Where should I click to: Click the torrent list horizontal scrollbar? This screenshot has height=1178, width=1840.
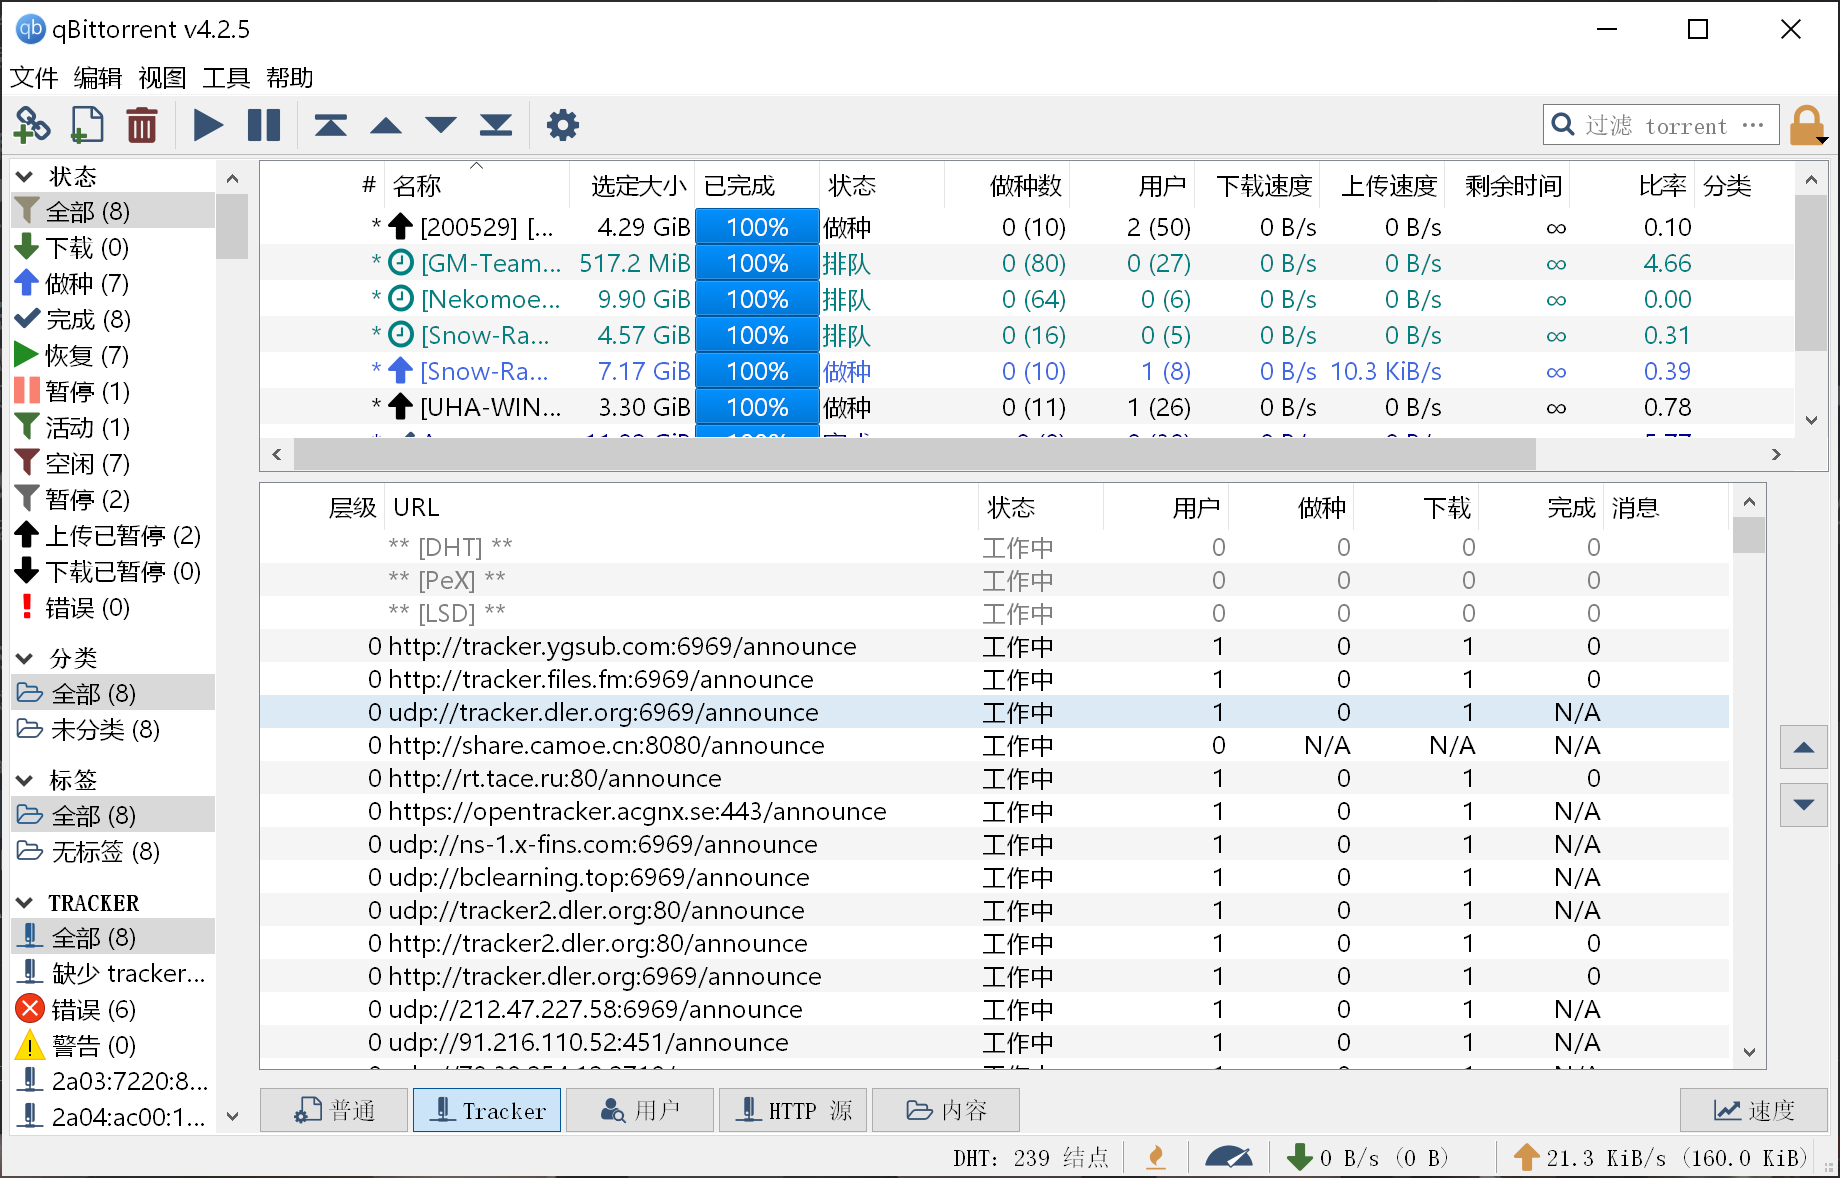[915, 454]
